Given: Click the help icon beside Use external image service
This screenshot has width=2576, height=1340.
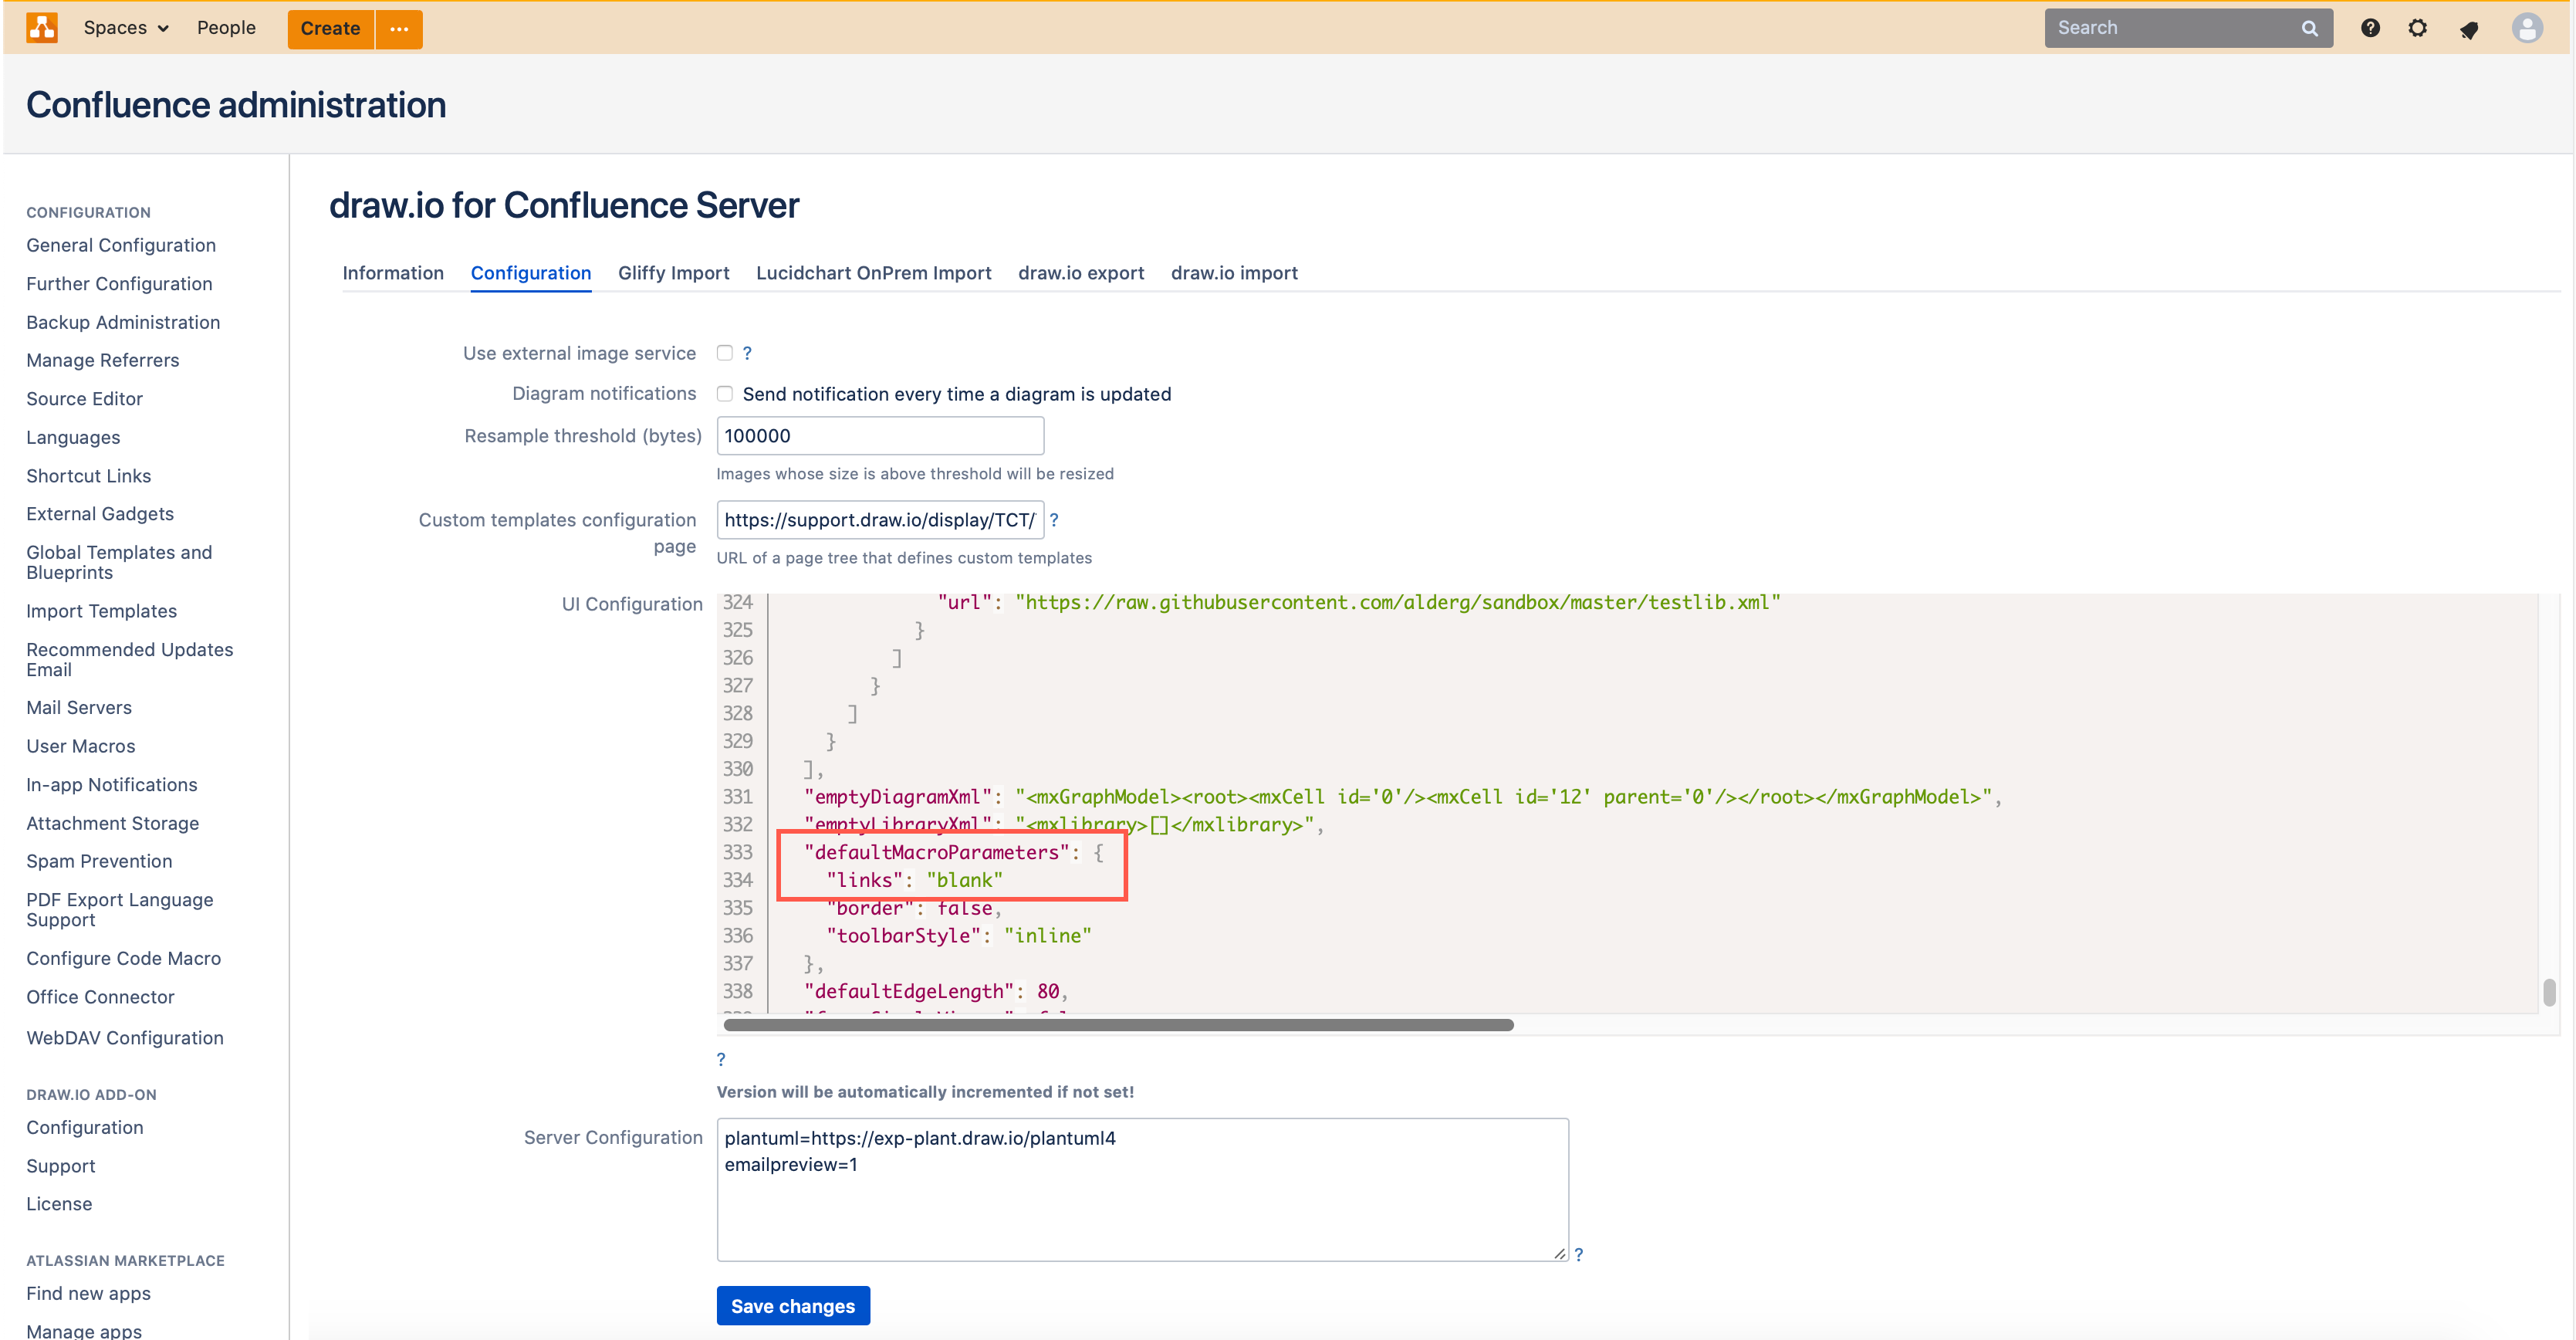Looking at the screenshot, I should point(747,353).
